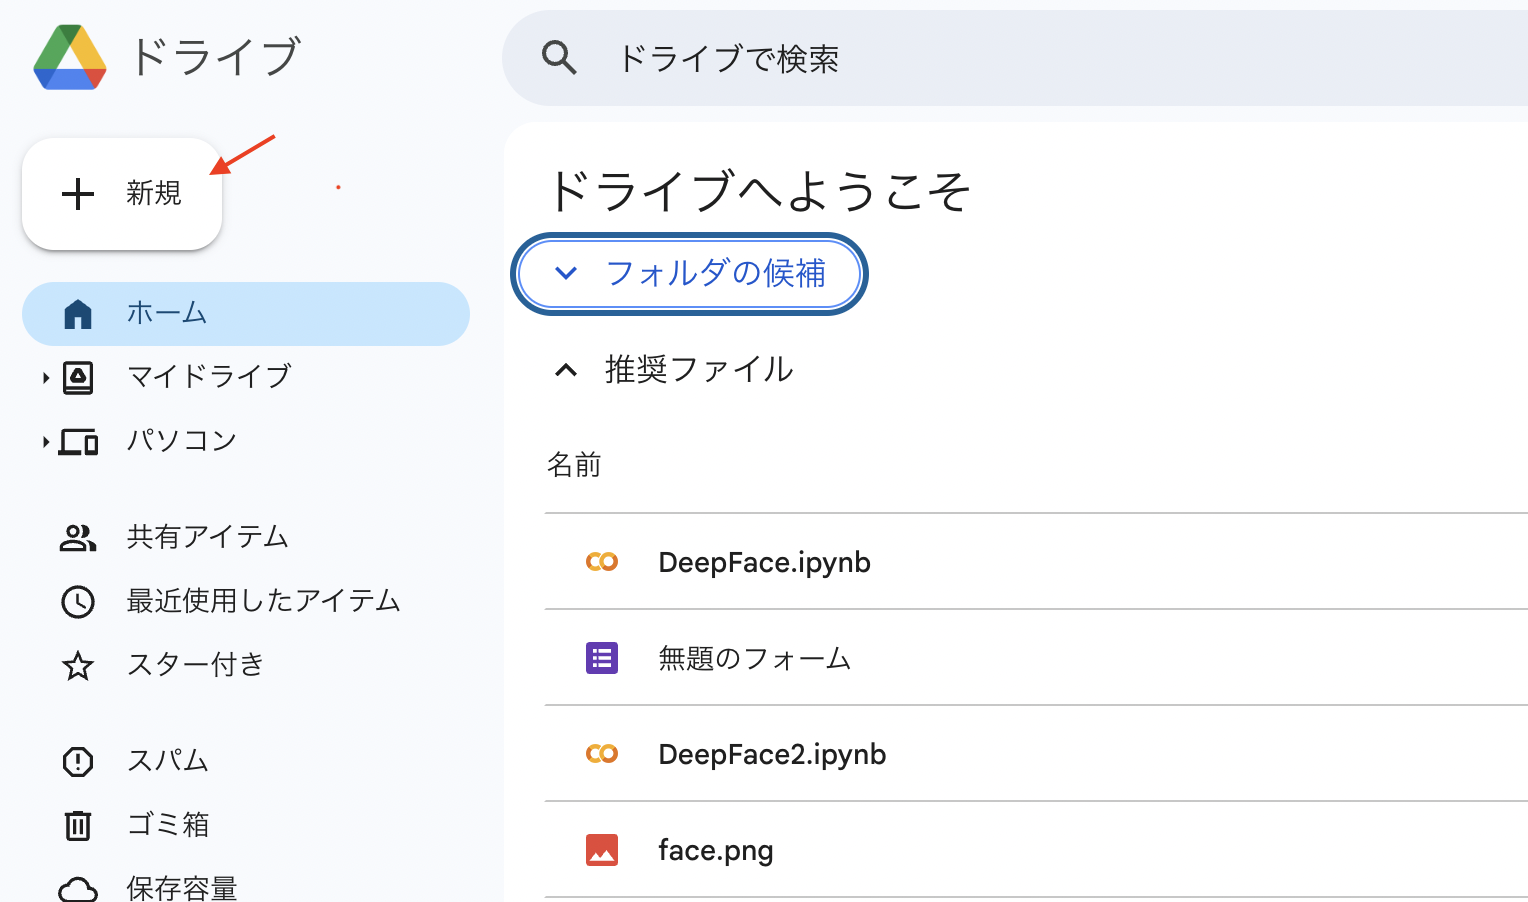Click the image icon next to face.png
Image resolution: width=1528 pixels, height=902 pixels.
[x=602, y=849]
